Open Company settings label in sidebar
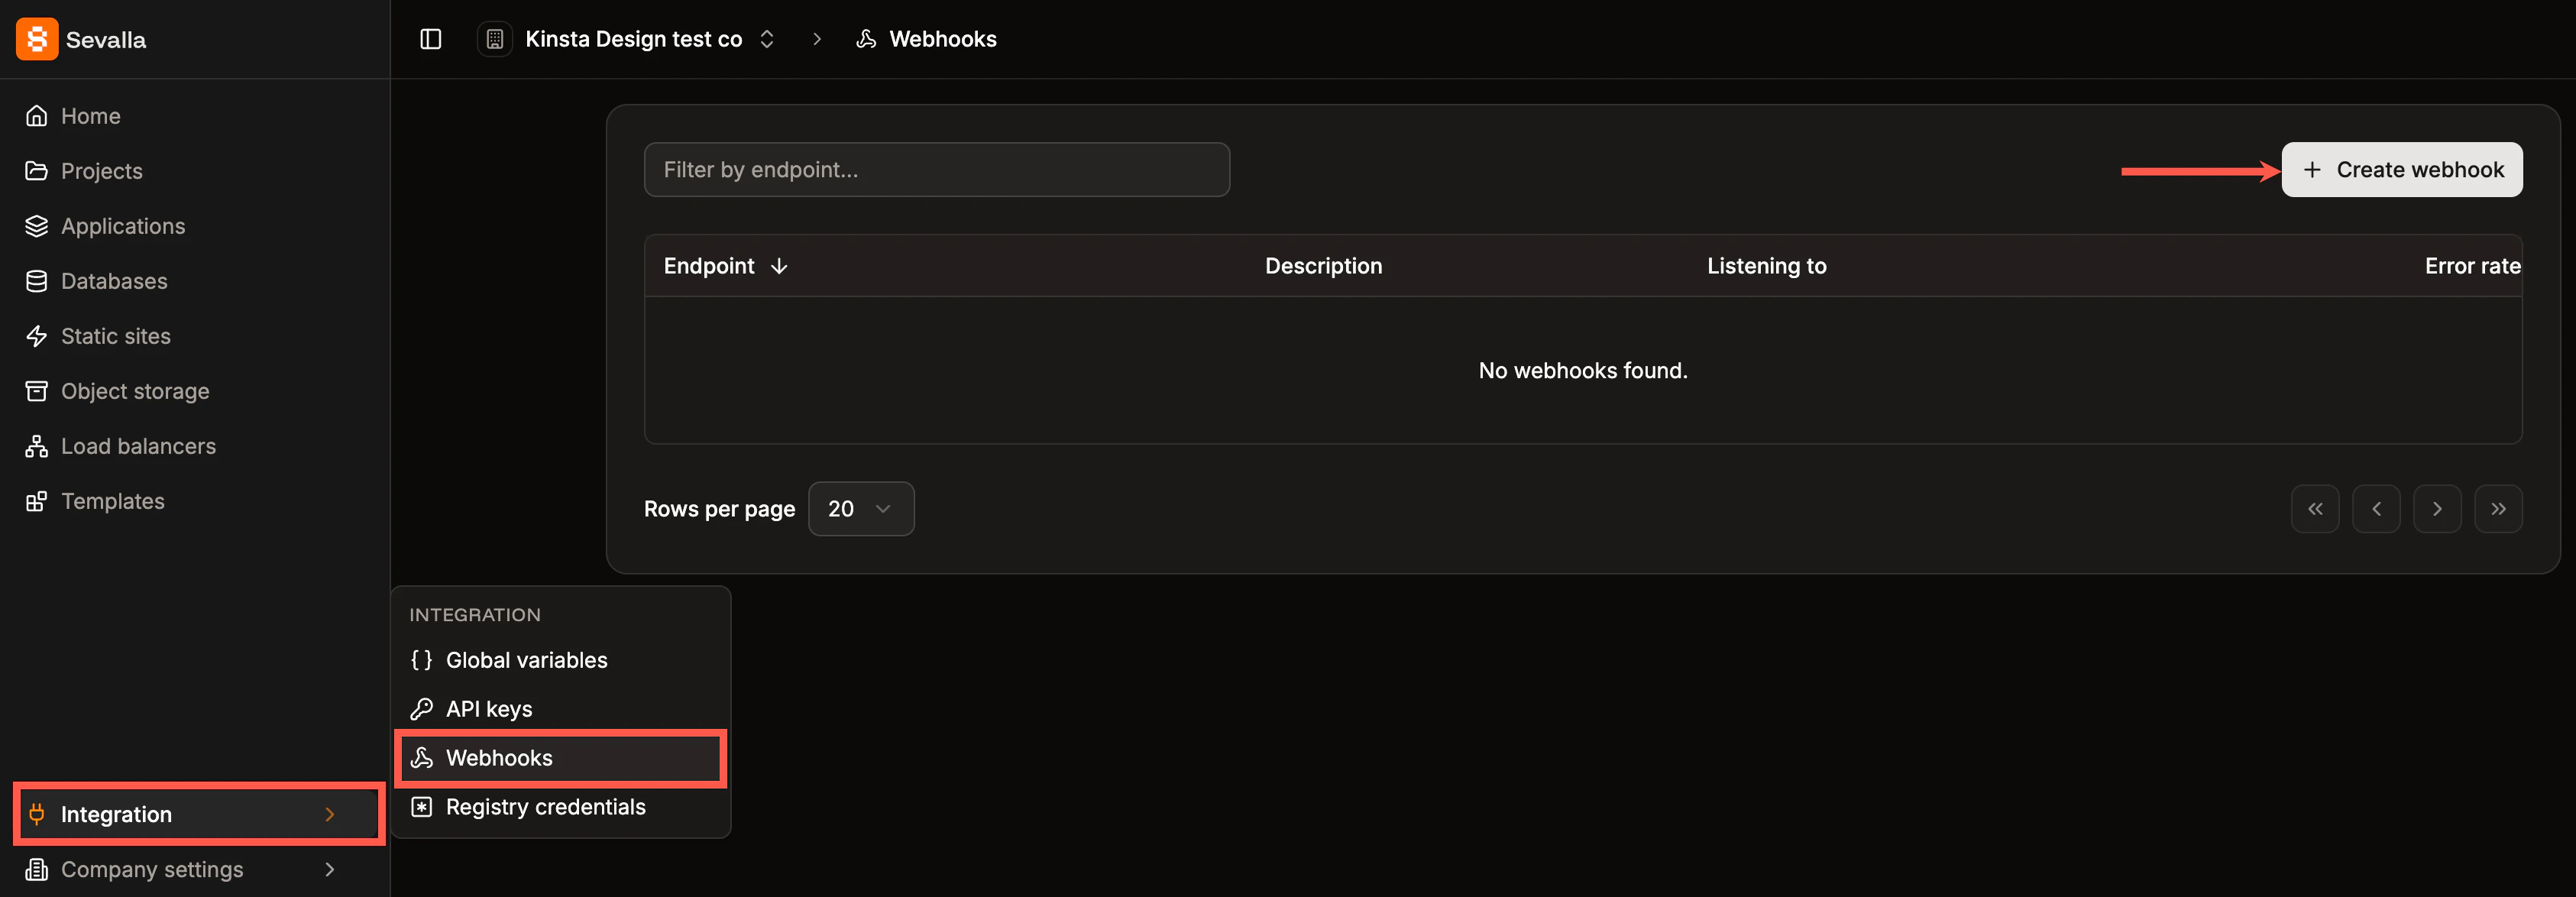The width and height of the screenshot is (2576, 897). pyautogui.click(x=152, y=869)
